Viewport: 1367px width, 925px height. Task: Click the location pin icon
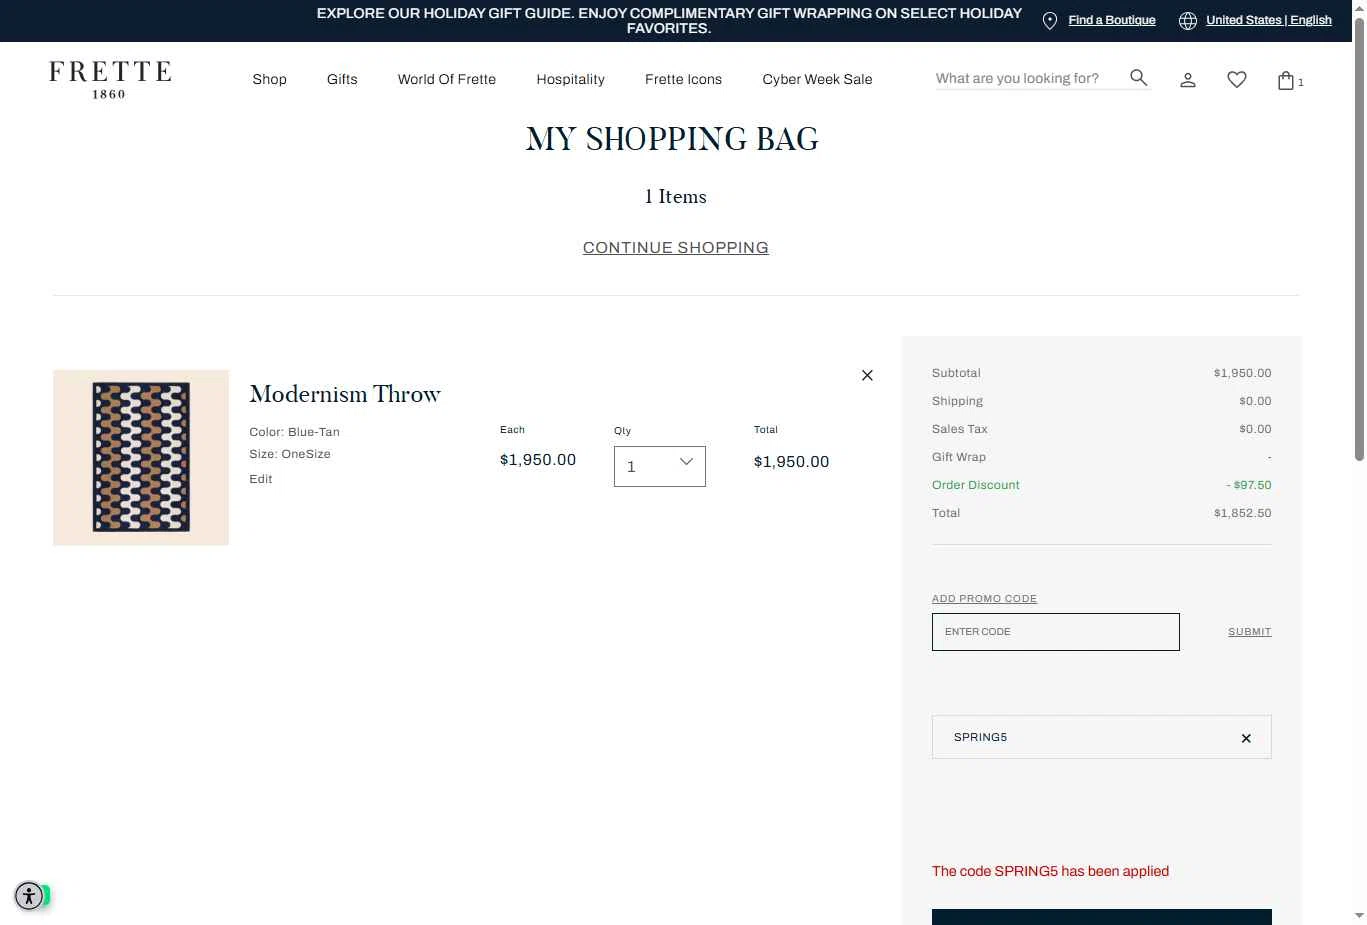[x=1050, y=21]
